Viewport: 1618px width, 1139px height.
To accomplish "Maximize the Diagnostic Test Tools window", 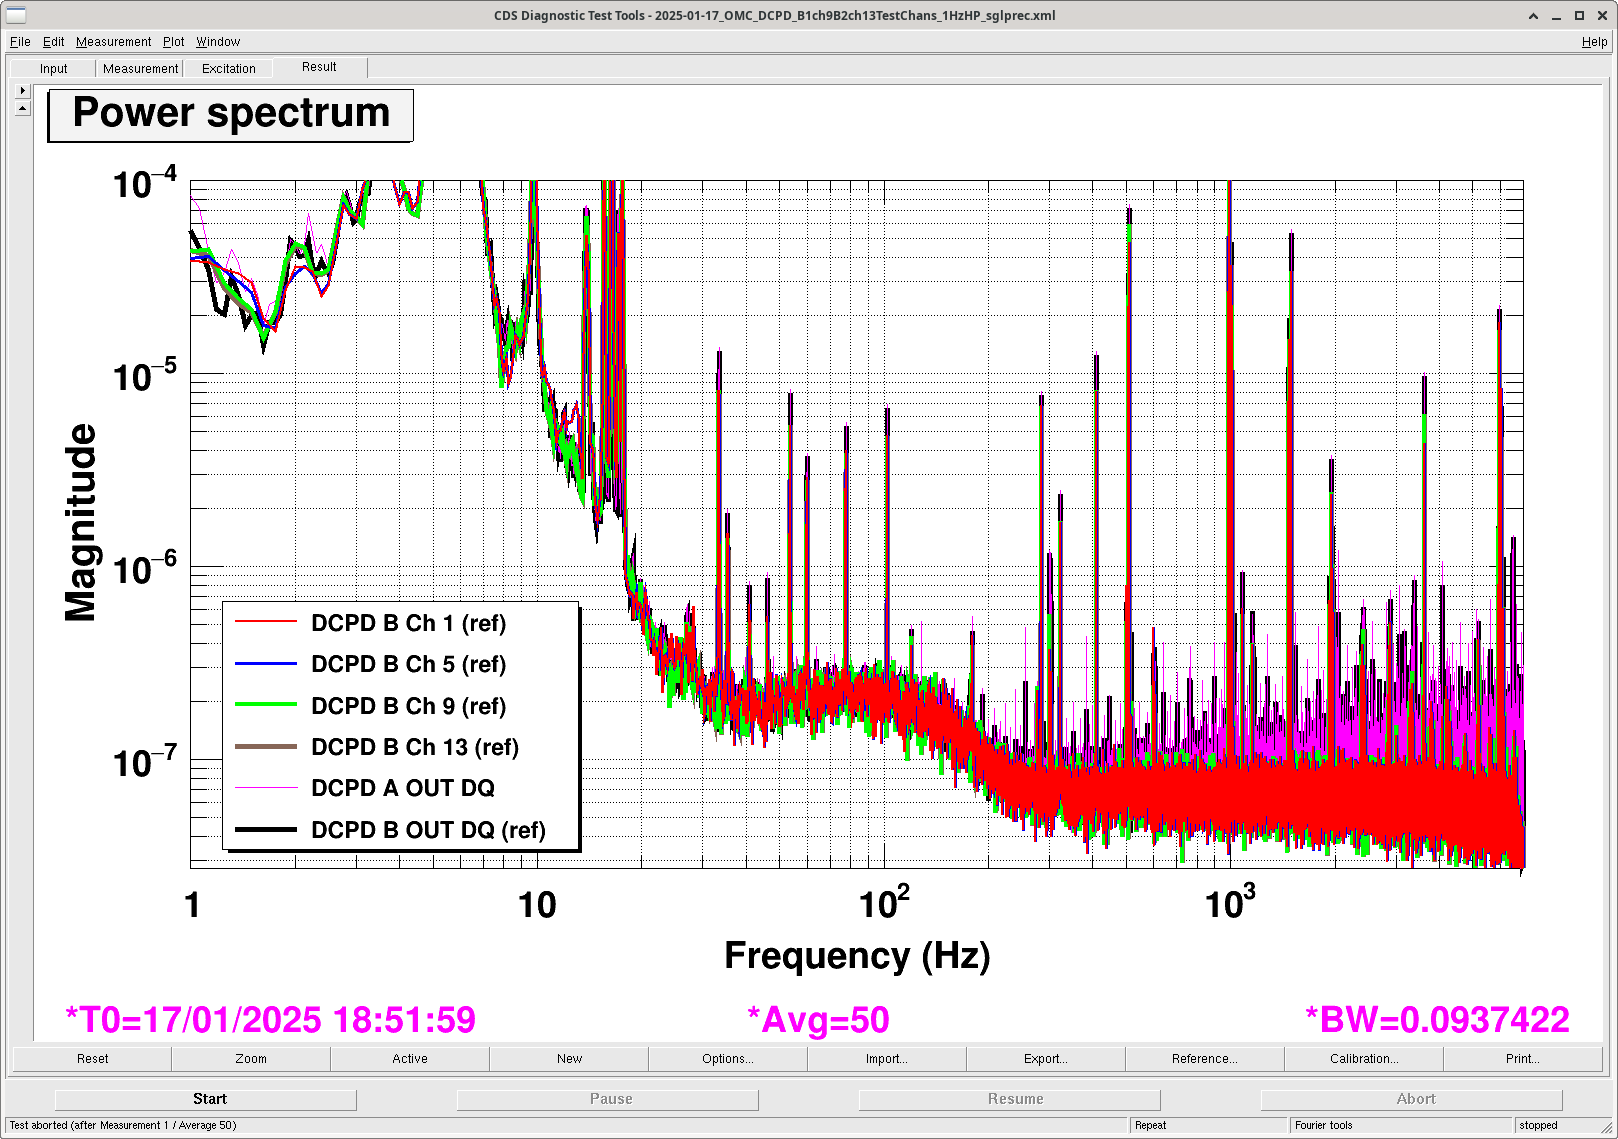I will tap(1579, 16).
